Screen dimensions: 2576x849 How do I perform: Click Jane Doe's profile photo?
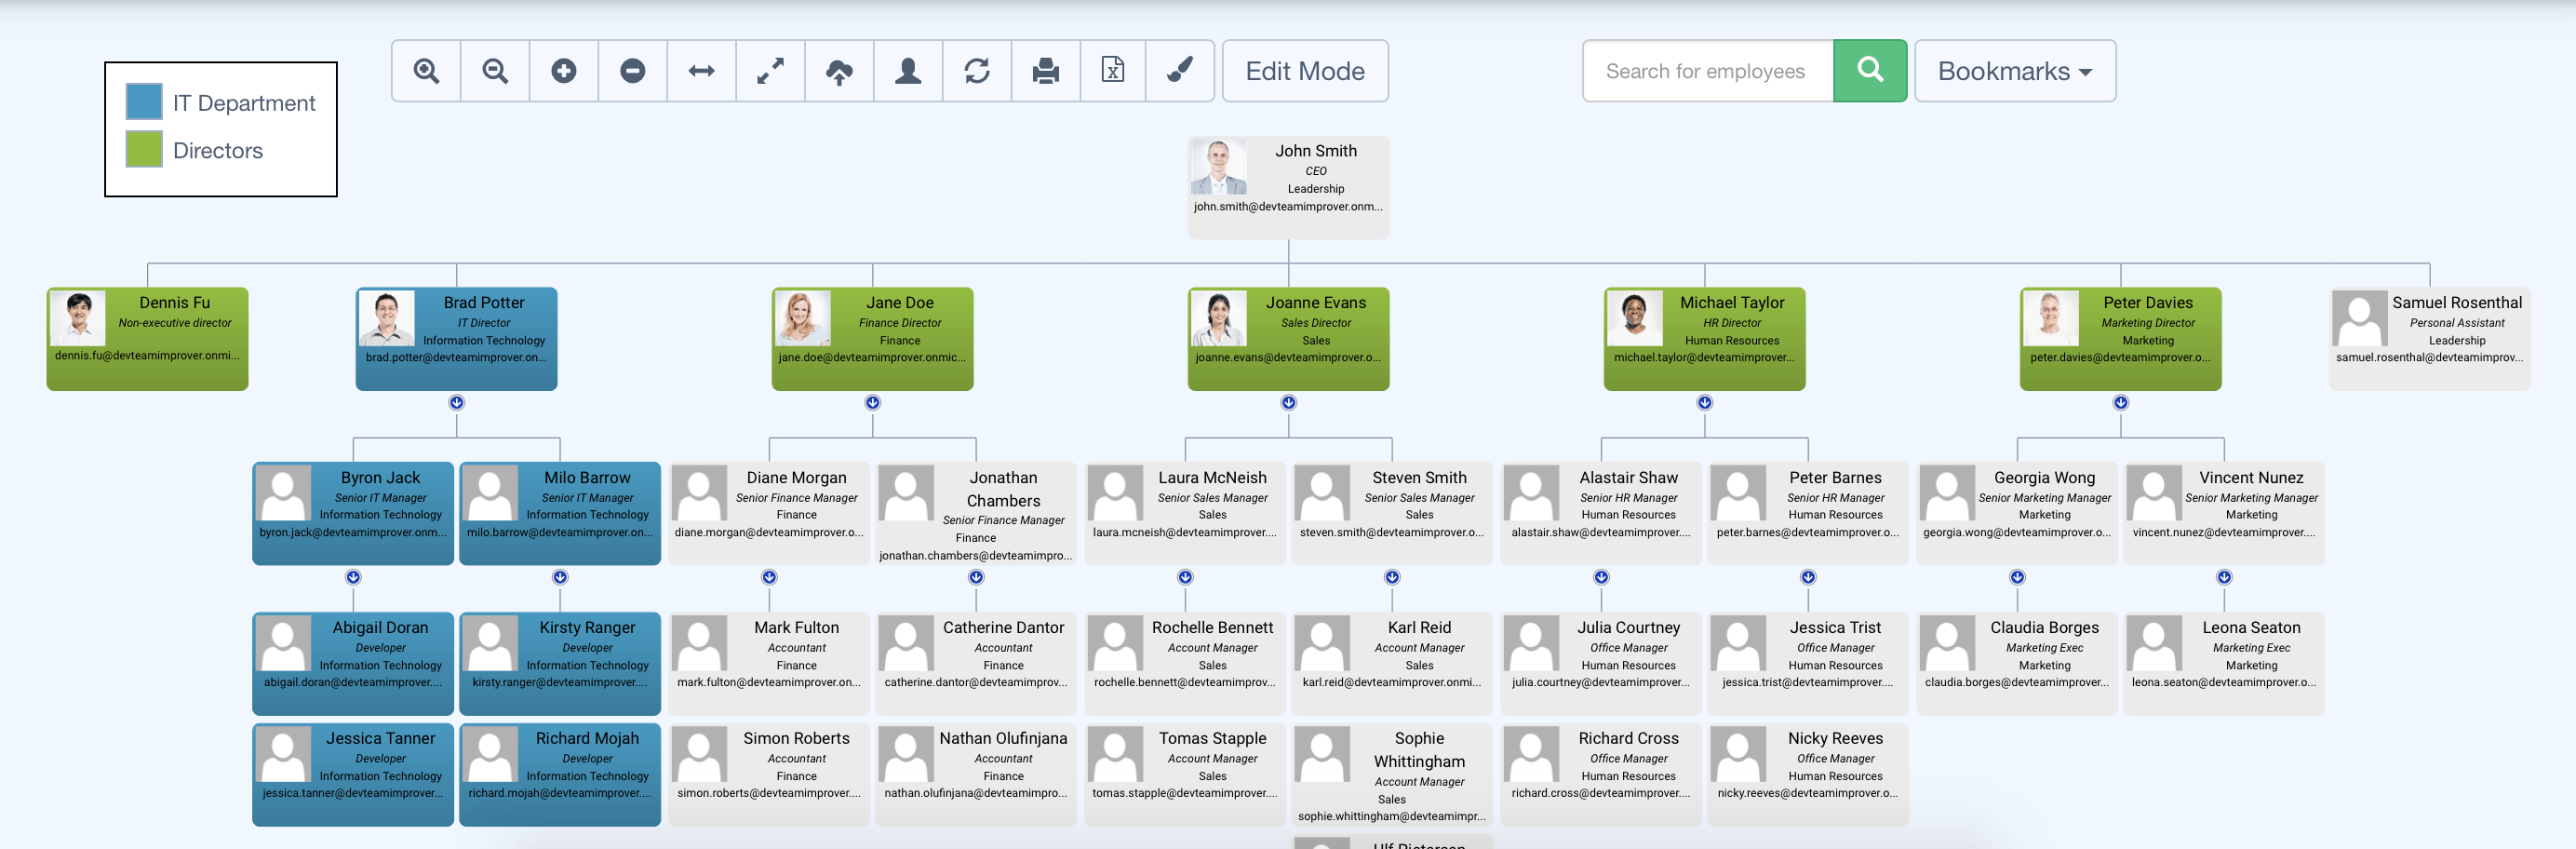[803, 318]
